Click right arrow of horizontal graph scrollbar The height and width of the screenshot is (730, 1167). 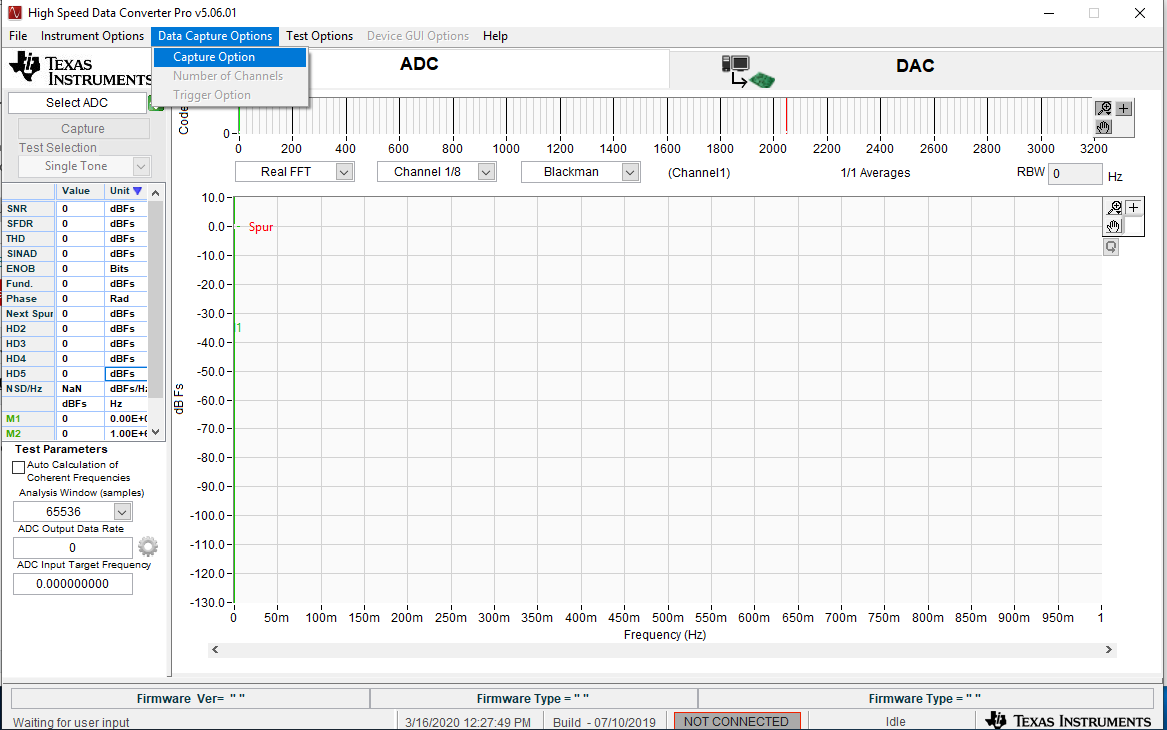[1108, 650]
